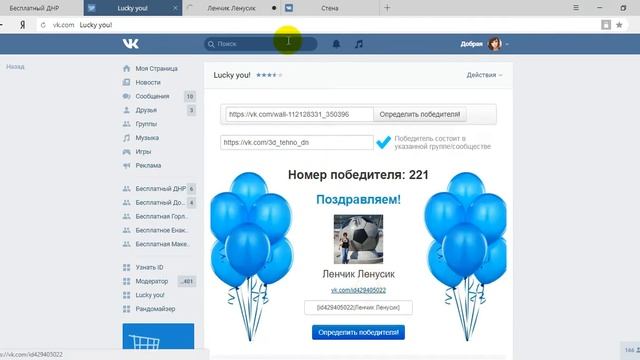This screenshot has width=640, height=360.
Task: Click the winner mention code field
Action: coord(358,308)
